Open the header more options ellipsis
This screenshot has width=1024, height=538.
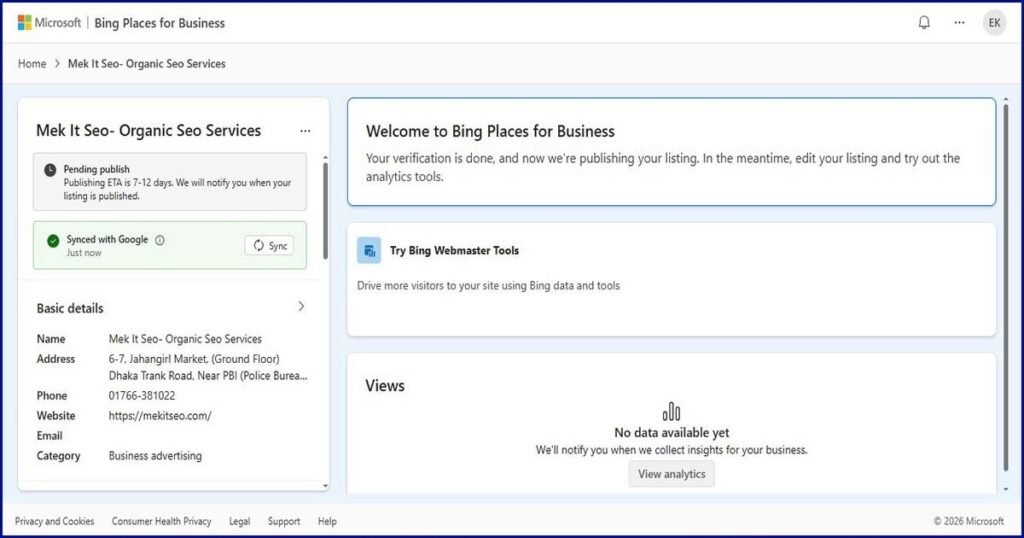tap(959, 23)
